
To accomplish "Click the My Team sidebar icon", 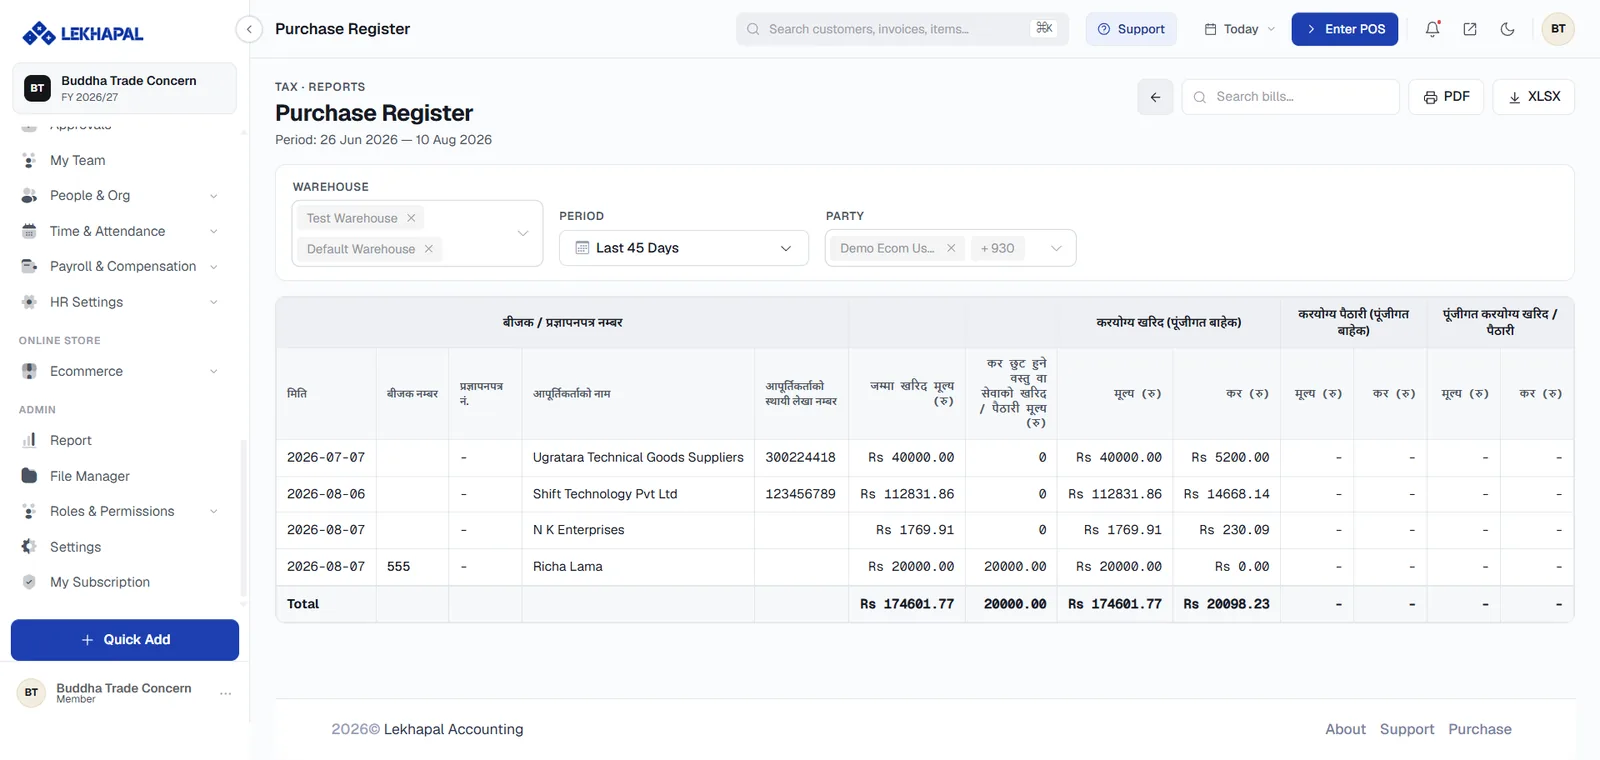I will 29,160.
